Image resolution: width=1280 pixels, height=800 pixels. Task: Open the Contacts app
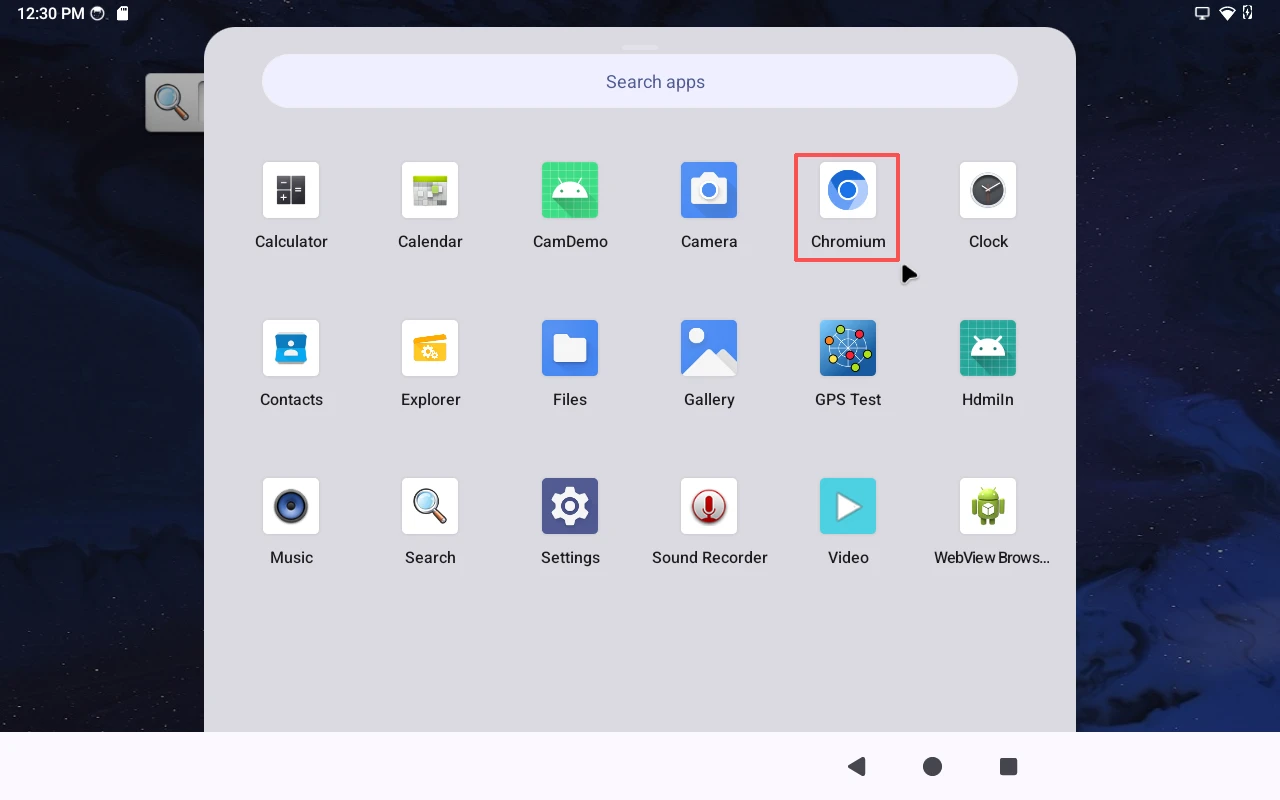click(291, 348)
